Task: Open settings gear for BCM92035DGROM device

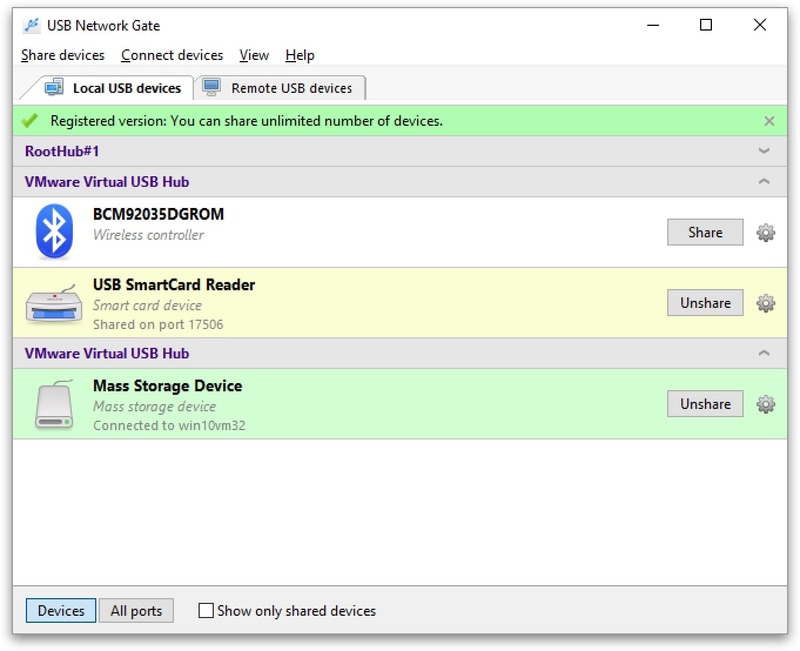Action: [765, 233]
